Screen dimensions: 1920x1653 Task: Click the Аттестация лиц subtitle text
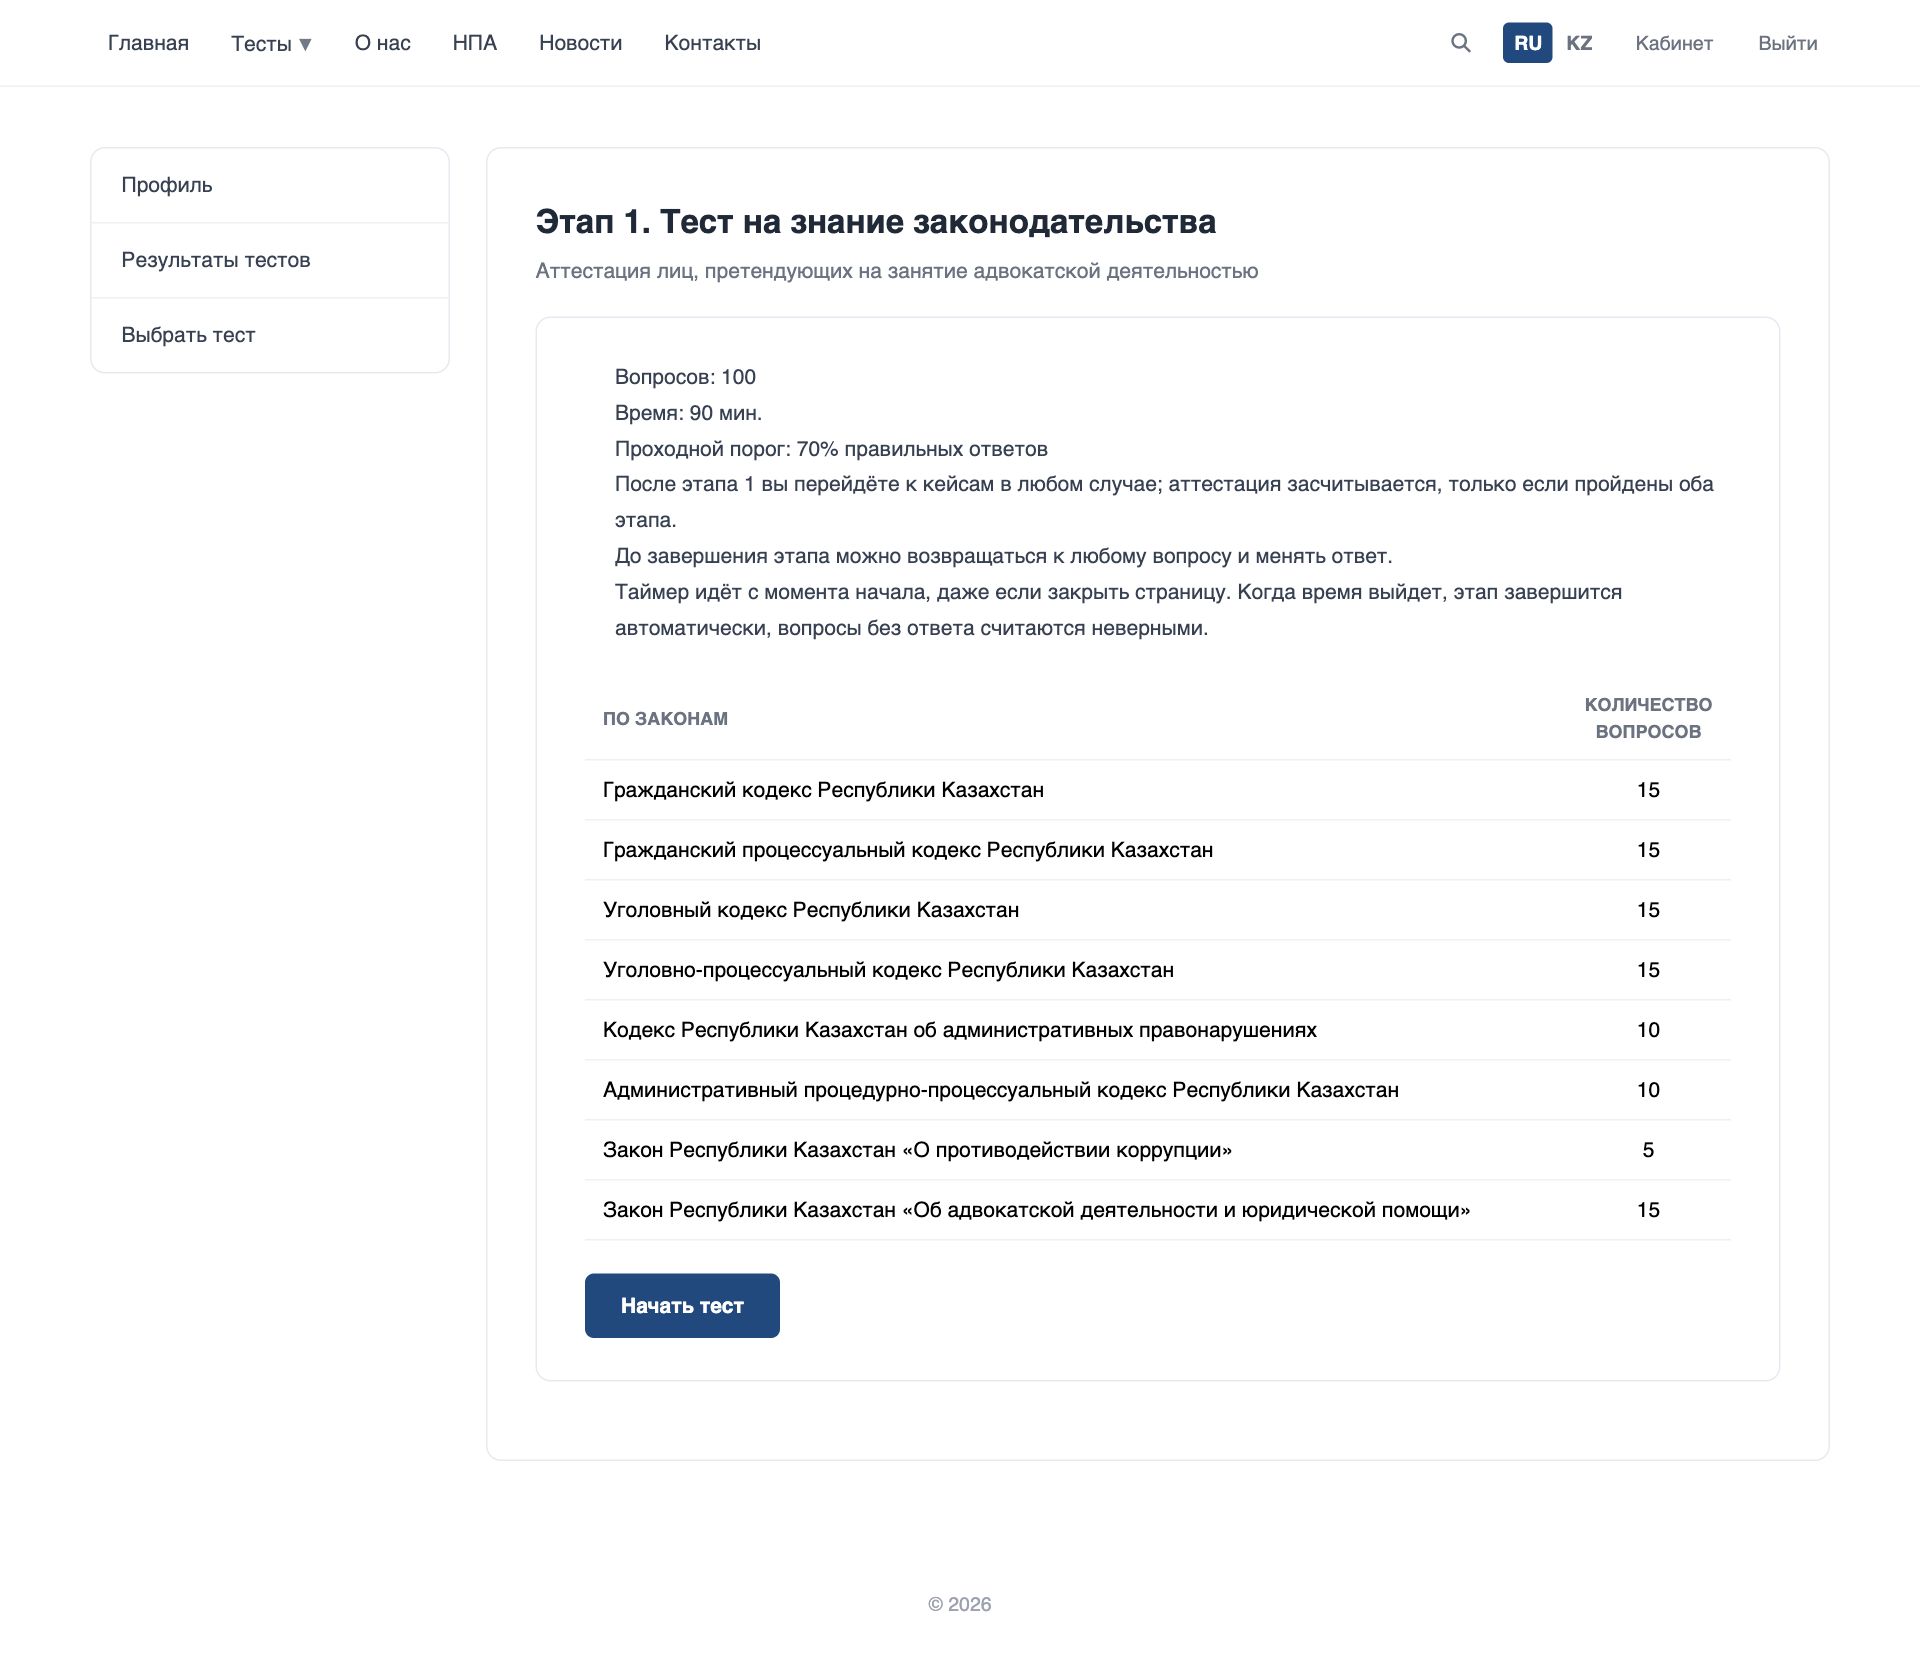[x=897, y=271]
